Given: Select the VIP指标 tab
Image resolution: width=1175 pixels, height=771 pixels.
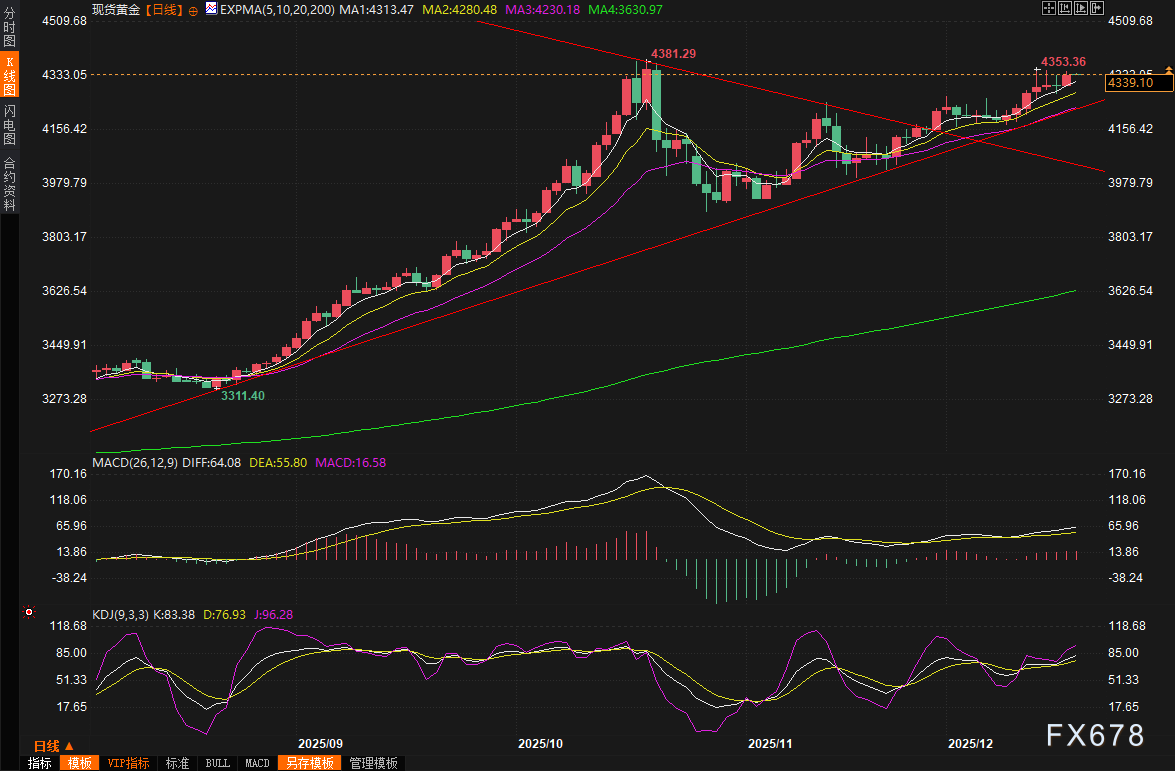Looking at the screenshot, I should point(128,763).
